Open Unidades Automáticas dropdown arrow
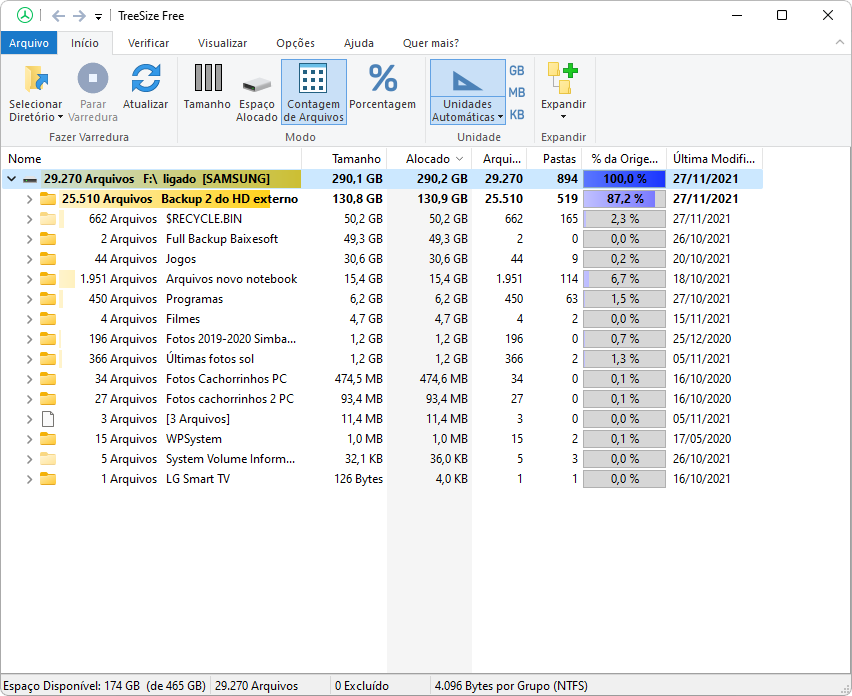The image size is (852, 696). (x=500, y=117)
